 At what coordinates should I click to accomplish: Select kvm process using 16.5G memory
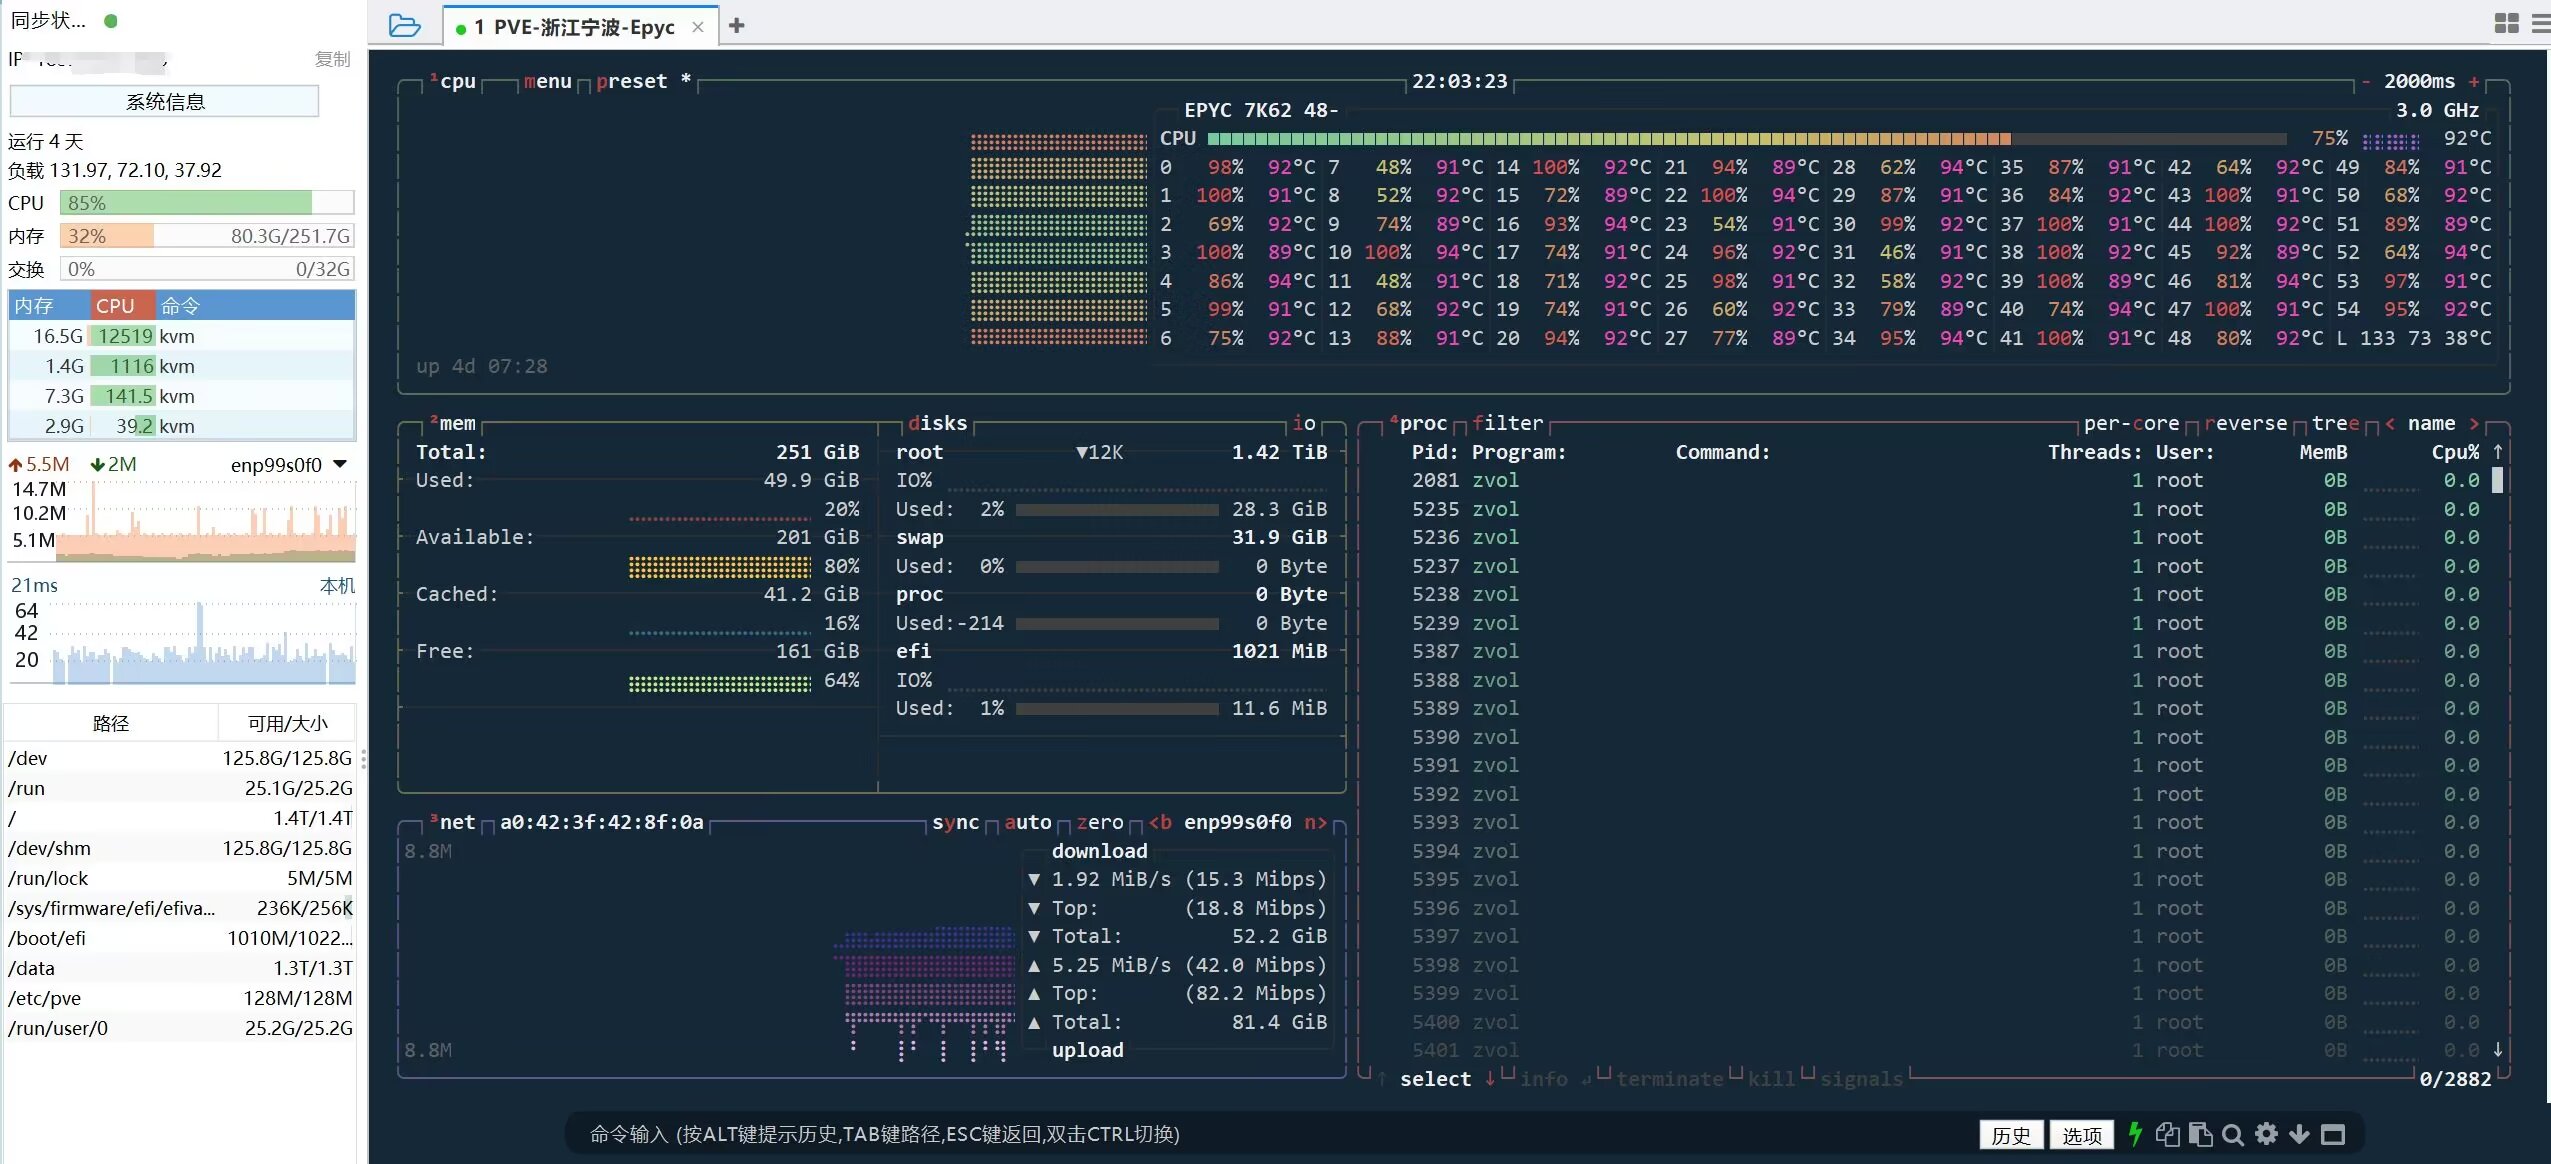pos(181,336)
